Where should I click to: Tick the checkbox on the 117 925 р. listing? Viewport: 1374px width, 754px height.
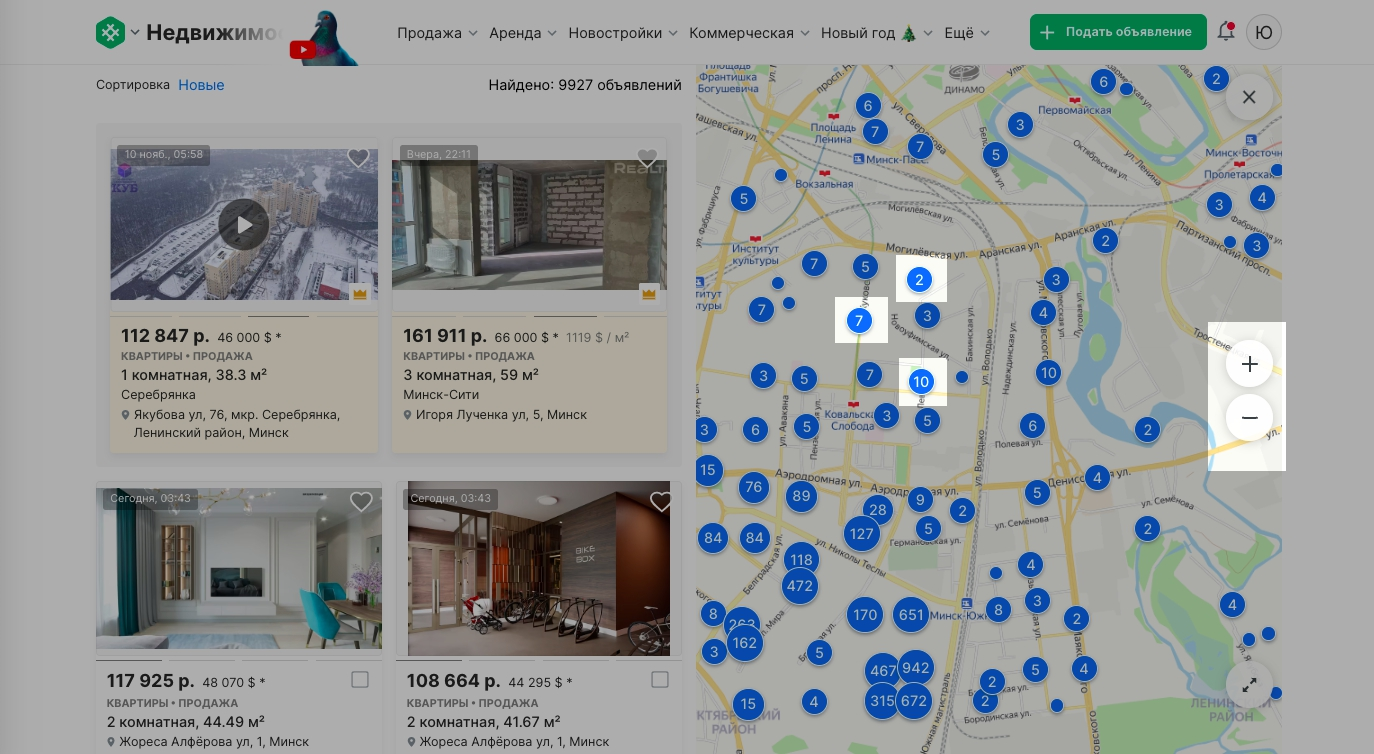tap(360, 680)
